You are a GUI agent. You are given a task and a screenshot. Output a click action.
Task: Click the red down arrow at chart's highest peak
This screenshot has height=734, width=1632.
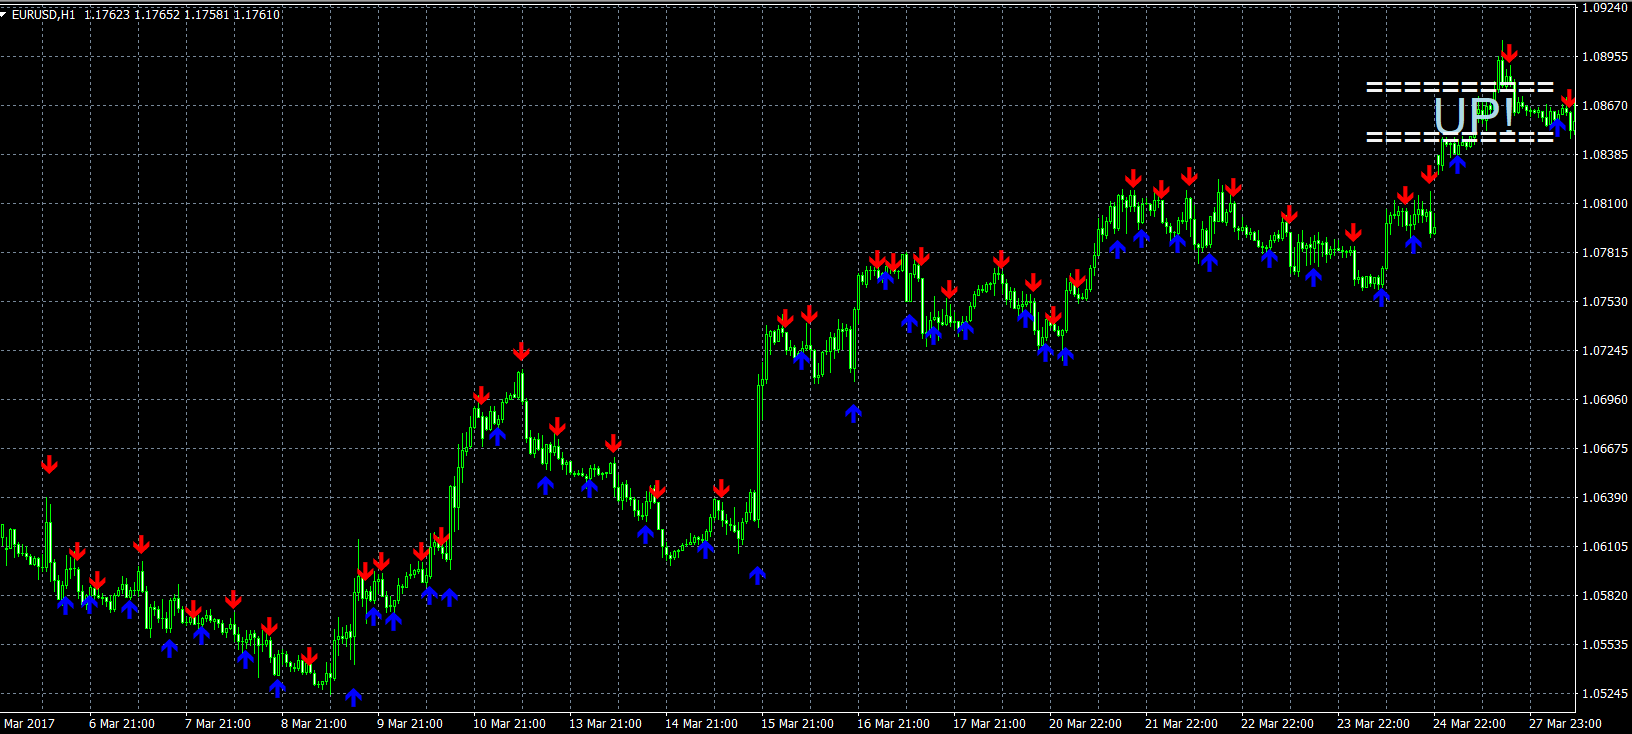click(x=1509, y=53)
